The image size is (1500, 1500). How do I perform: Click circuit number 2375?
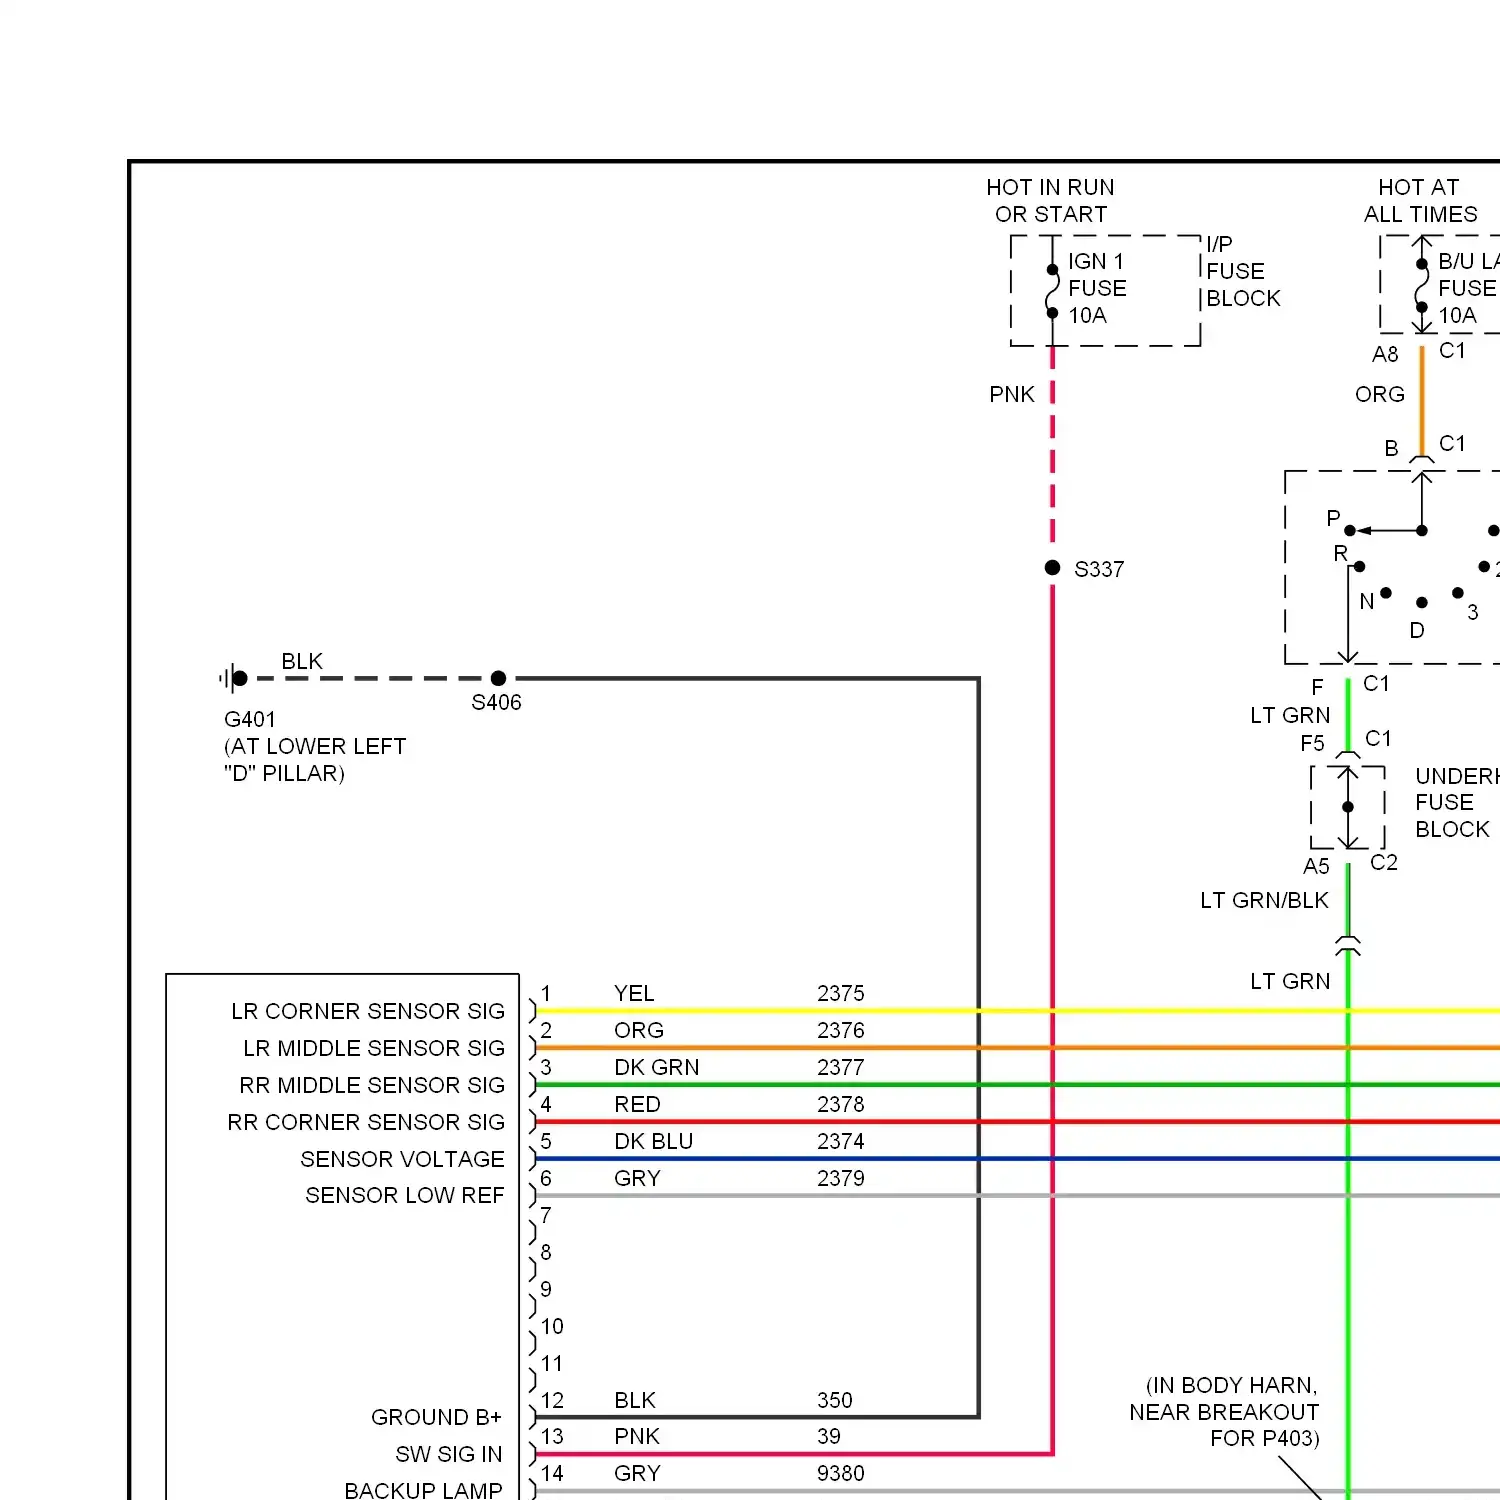840,993
